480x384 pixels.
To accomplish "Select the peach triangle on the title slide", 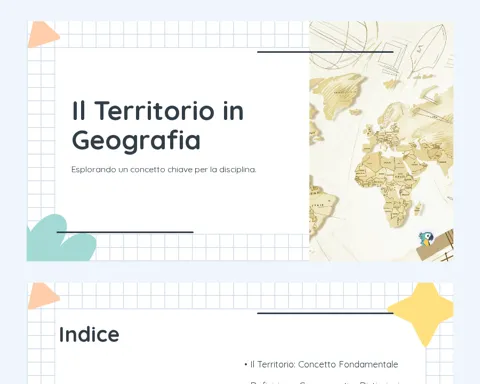I will tap(43, 34).
